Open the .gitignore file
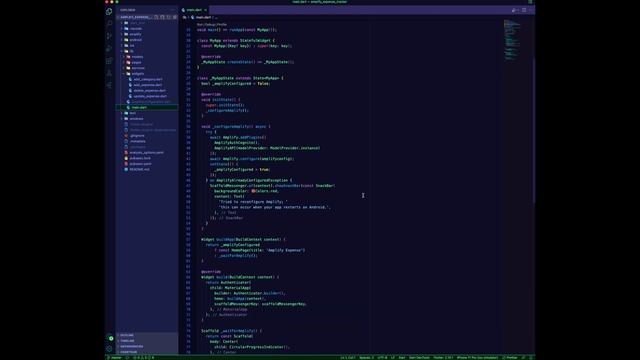This screenshot has height=360, width=640. tap(137, 136)
